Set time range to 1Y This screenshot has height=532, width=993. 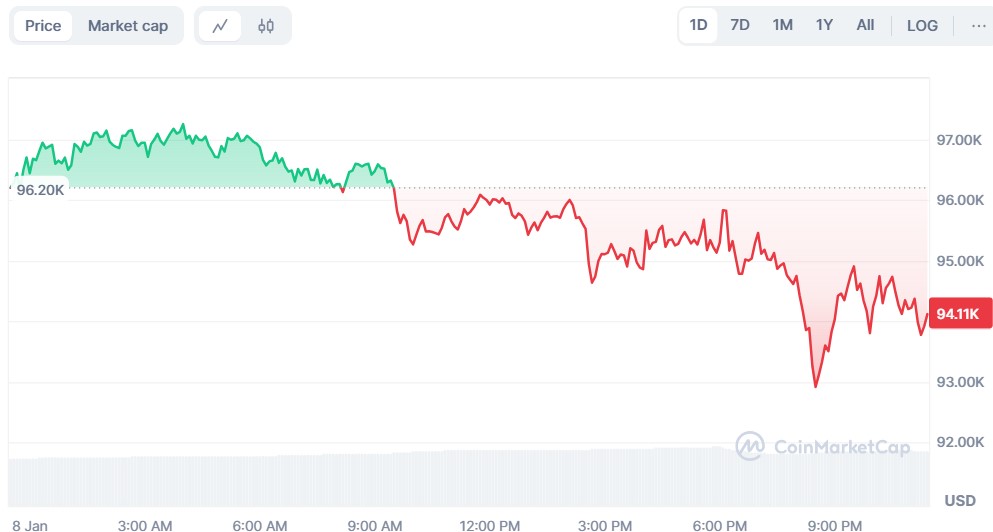click(x=824, y=25)
